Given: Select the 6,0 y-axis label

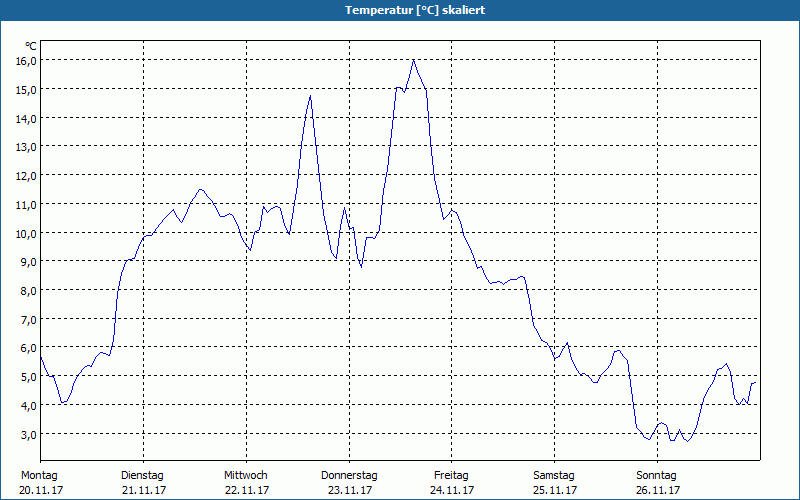Looking at the screenshot, I should [x=28, y=348].
